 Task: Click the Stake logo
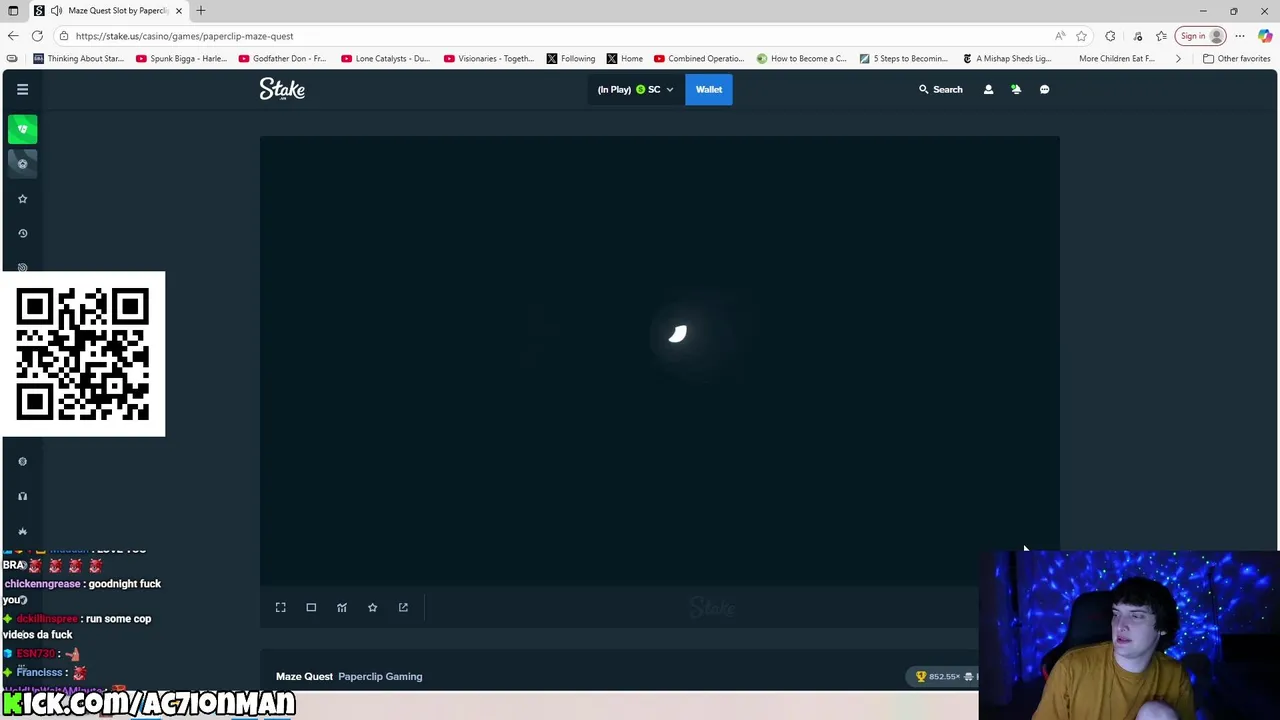point(282,89)
